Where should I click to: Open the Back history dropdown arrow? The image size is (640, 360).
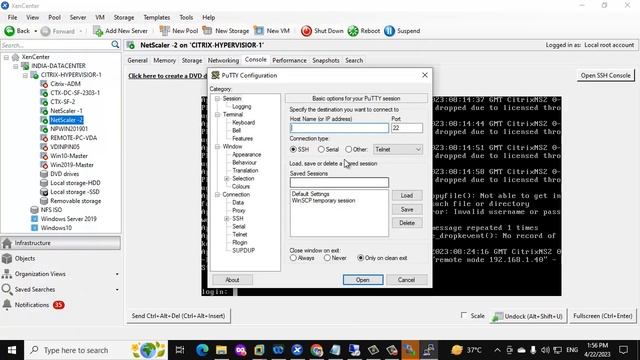(36, 31)
